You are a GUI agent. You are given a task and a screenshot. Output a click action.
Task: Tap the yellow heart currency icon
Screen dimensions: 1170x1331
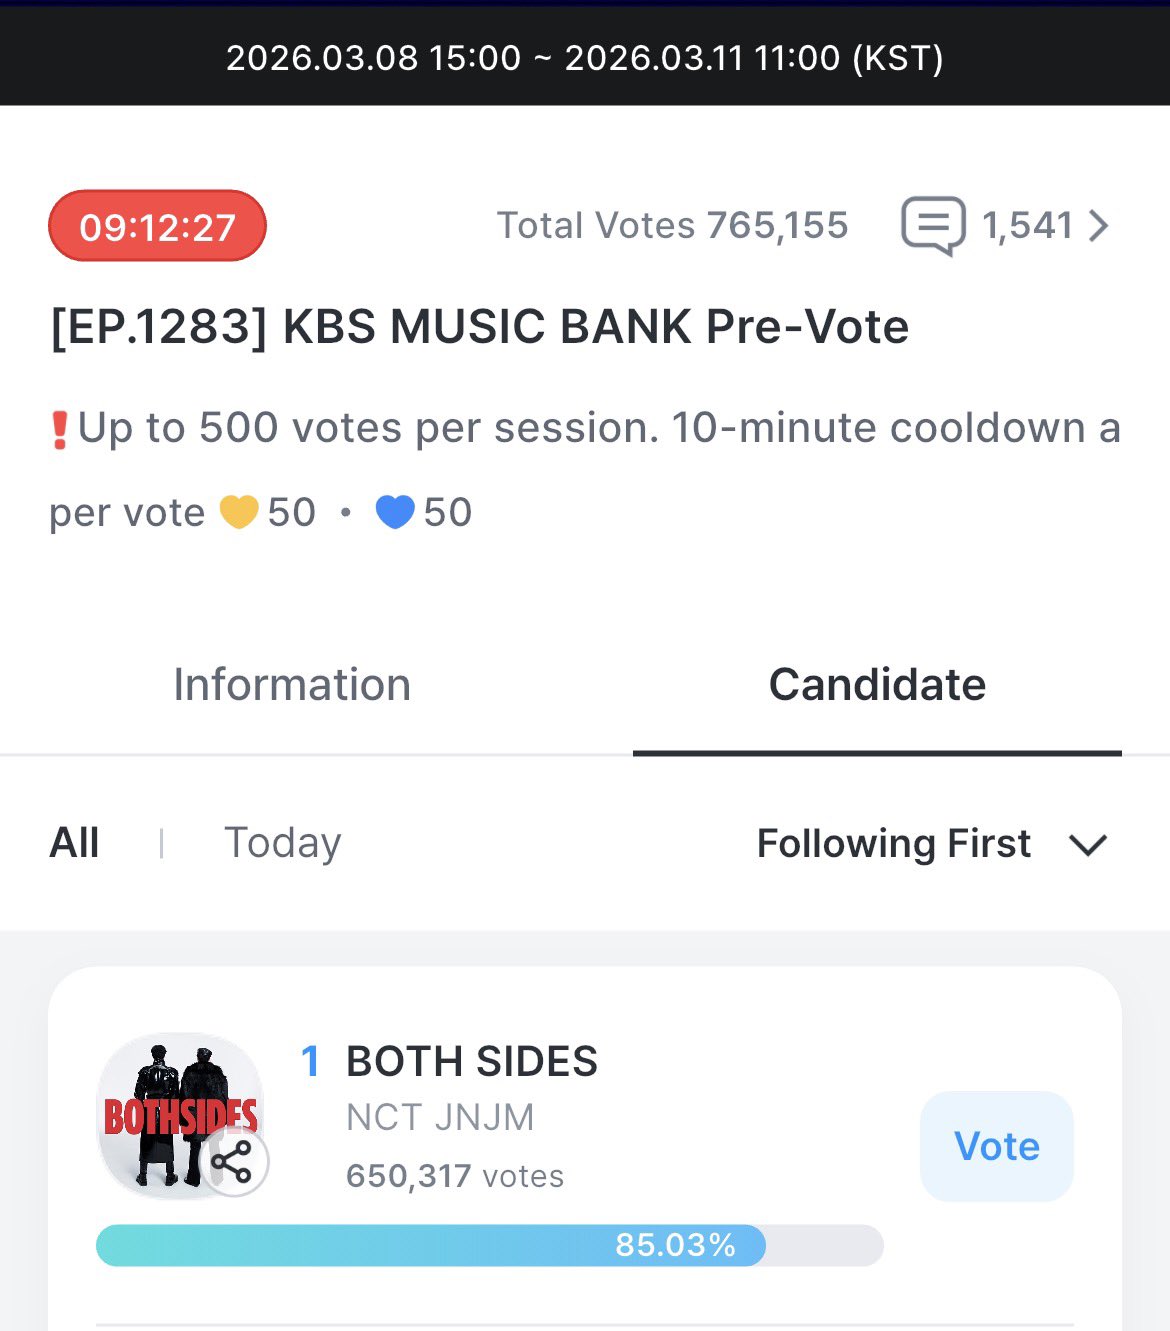[x=239, y=512]
